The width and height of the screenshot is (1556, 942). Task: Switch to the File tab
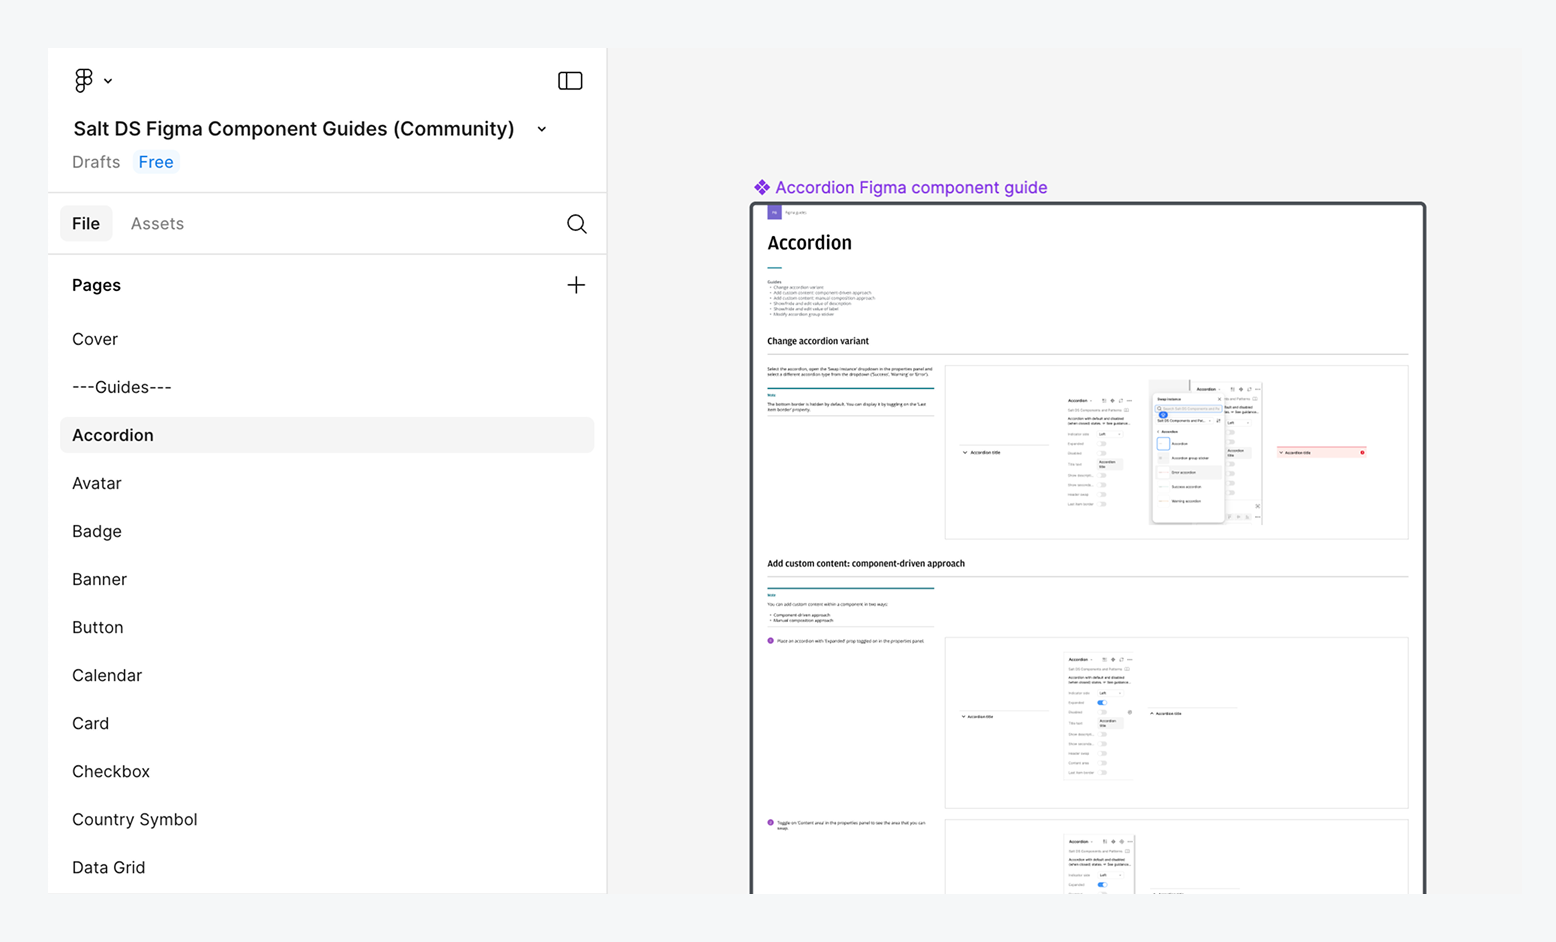coord(86,223)
